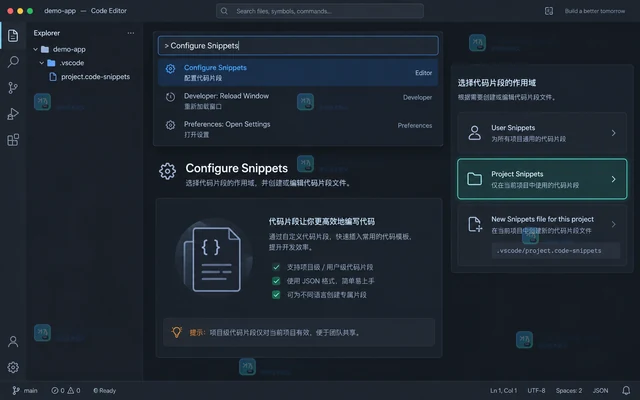Click Ln 1, Col 1 in status bar
Screen dimensions: 640x400
503,391
